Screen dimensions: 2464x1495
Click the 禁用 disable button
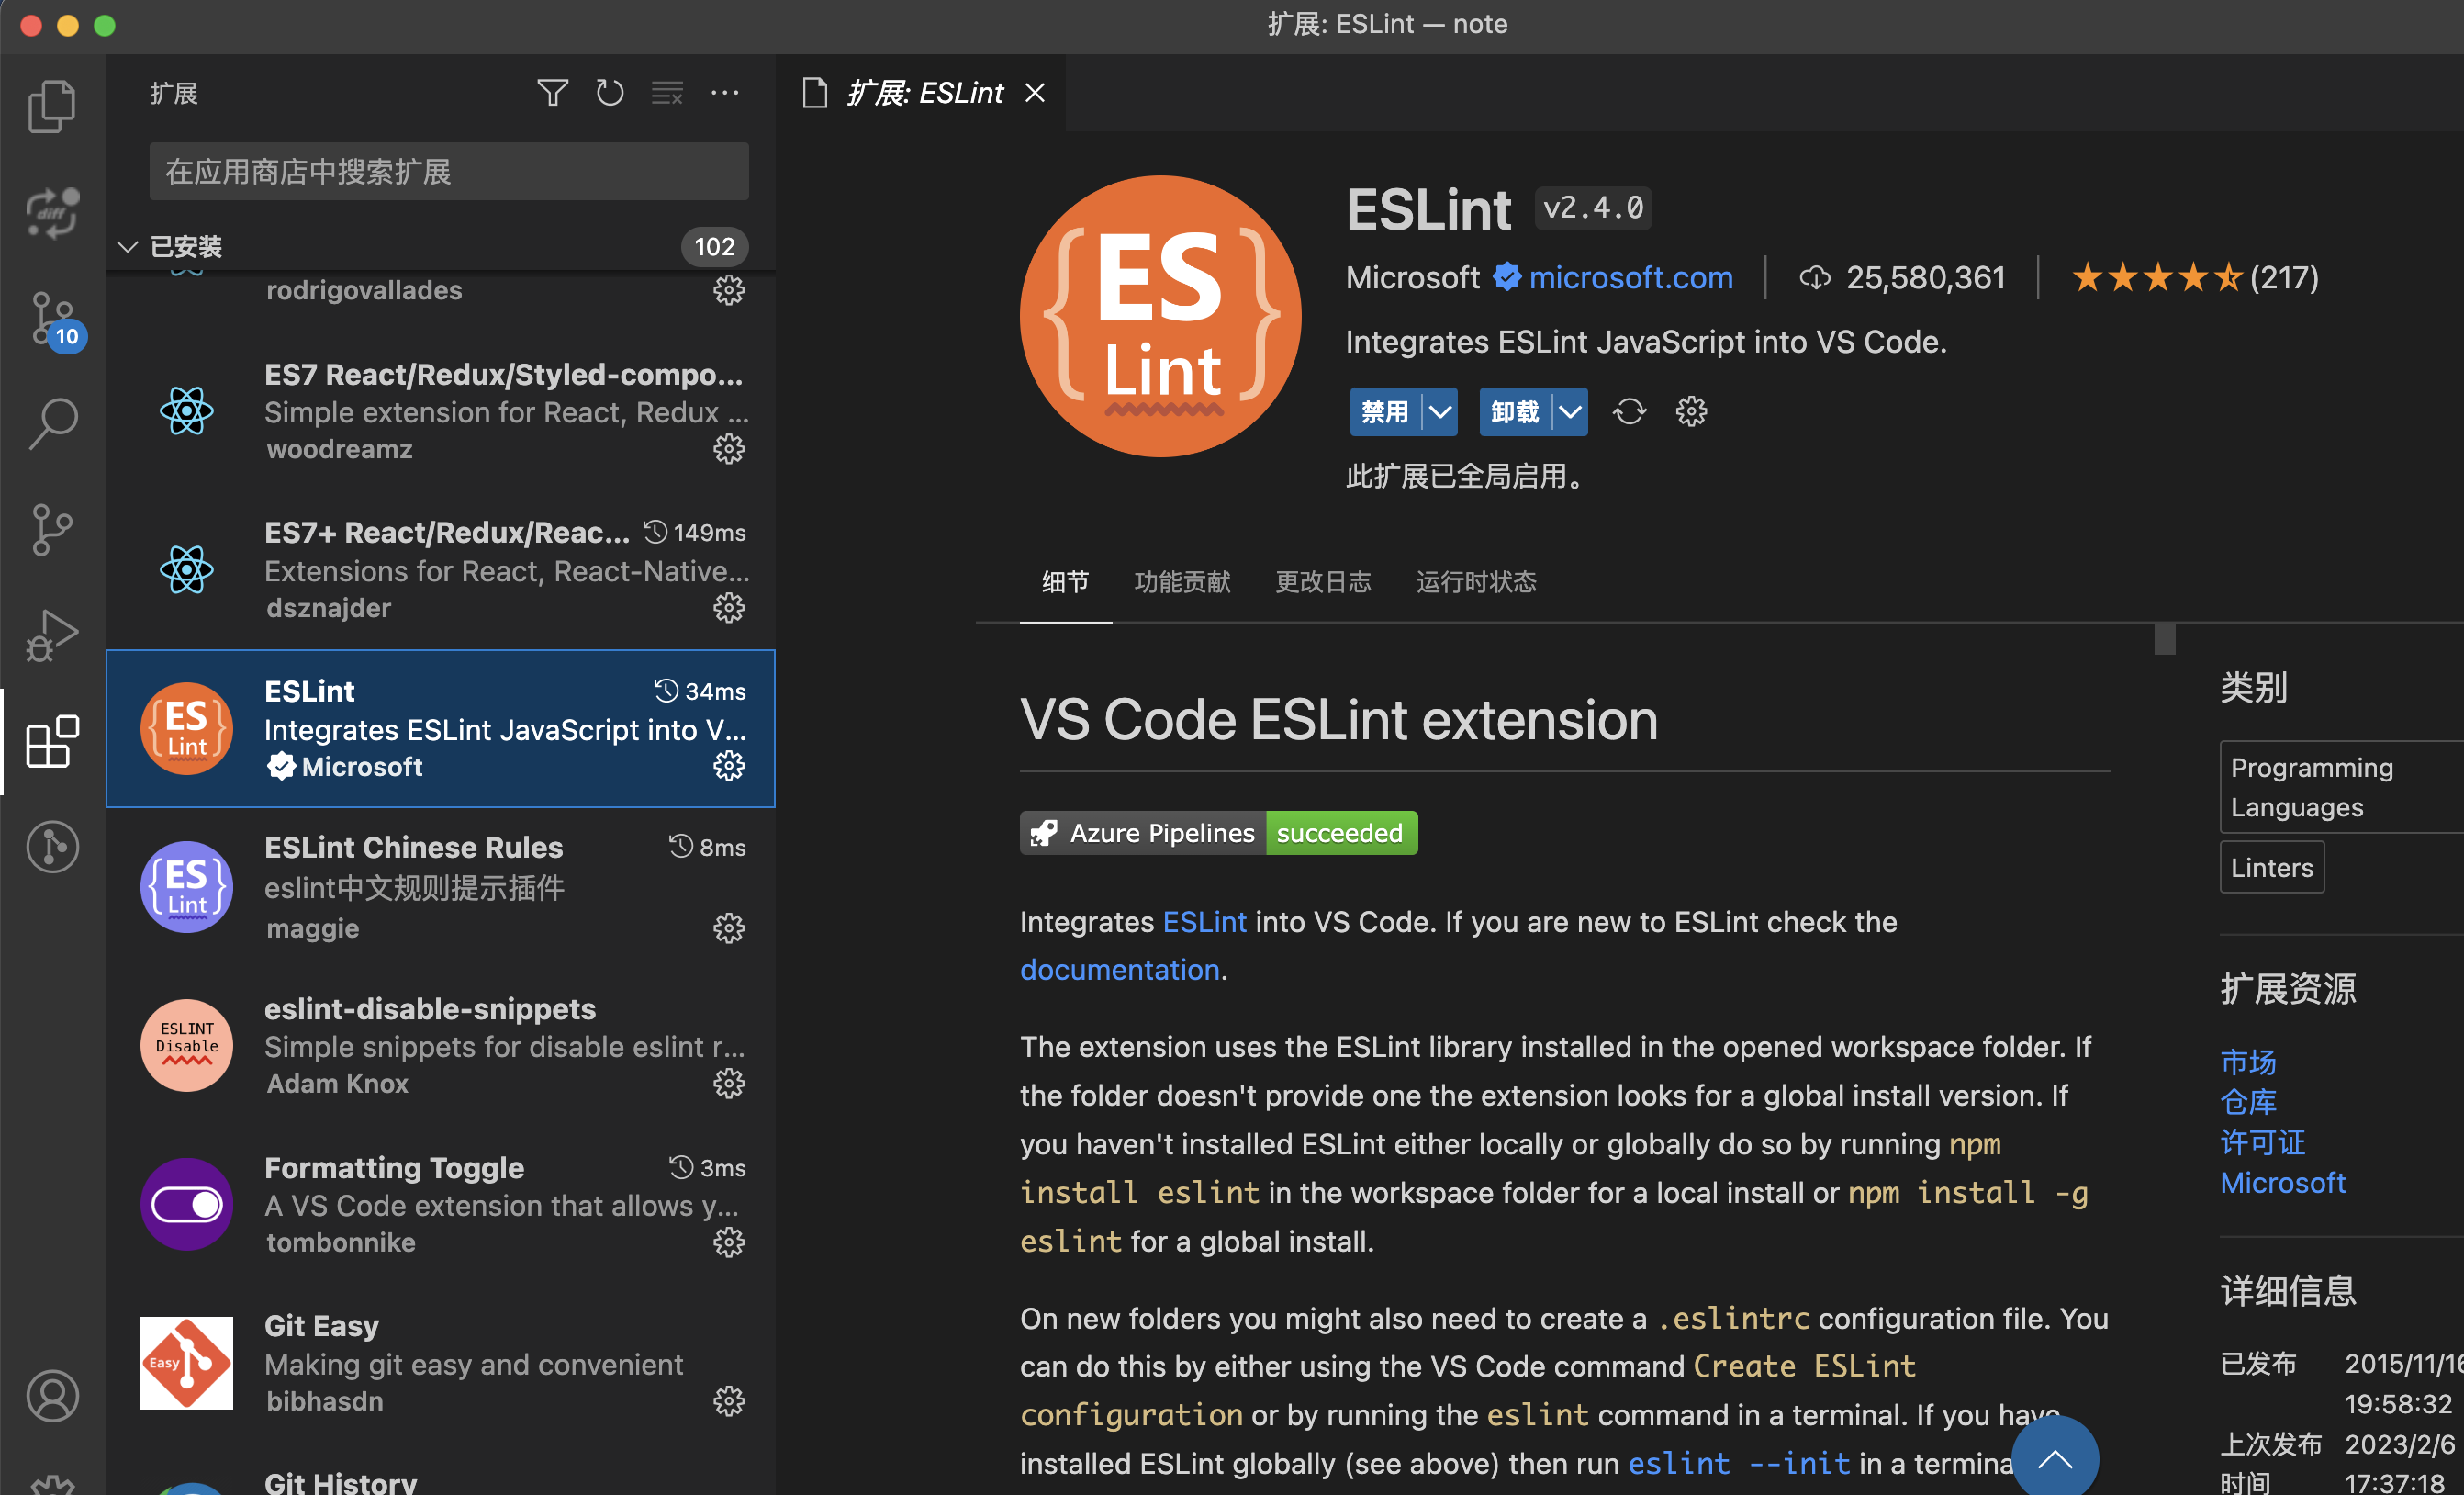1385,412
